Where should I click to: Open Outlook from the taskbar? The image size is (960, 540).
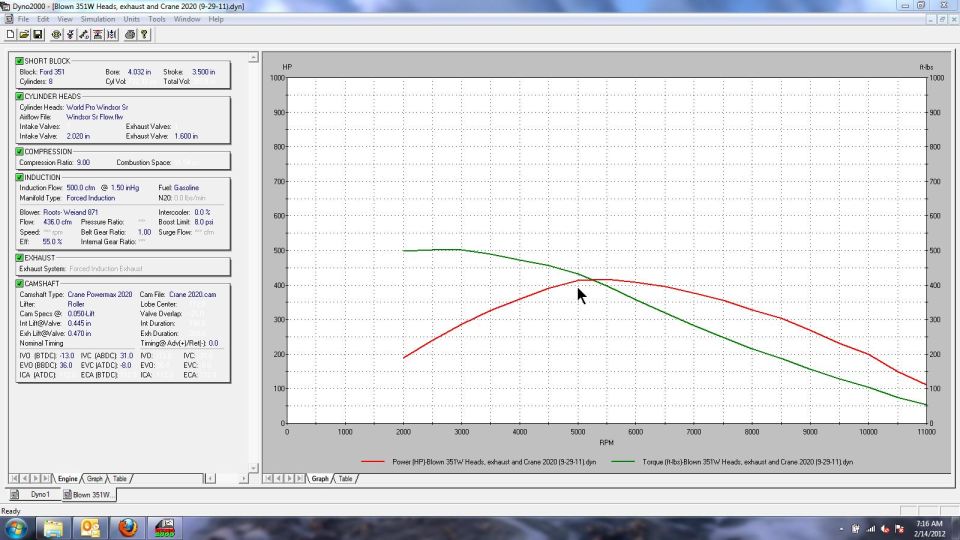pos(90,528)
